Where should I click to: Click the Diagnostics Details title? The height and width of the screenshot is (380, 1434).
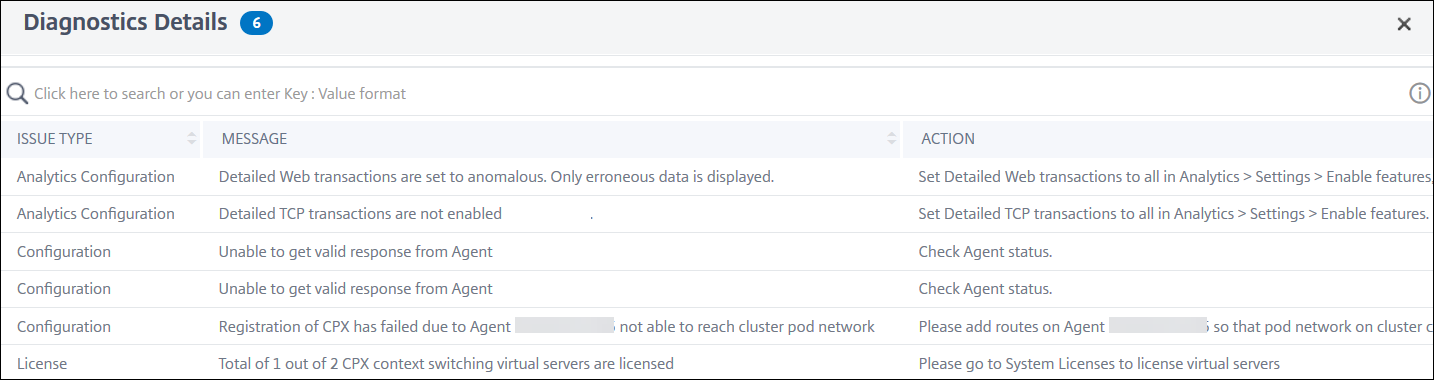tap(125, 23)
